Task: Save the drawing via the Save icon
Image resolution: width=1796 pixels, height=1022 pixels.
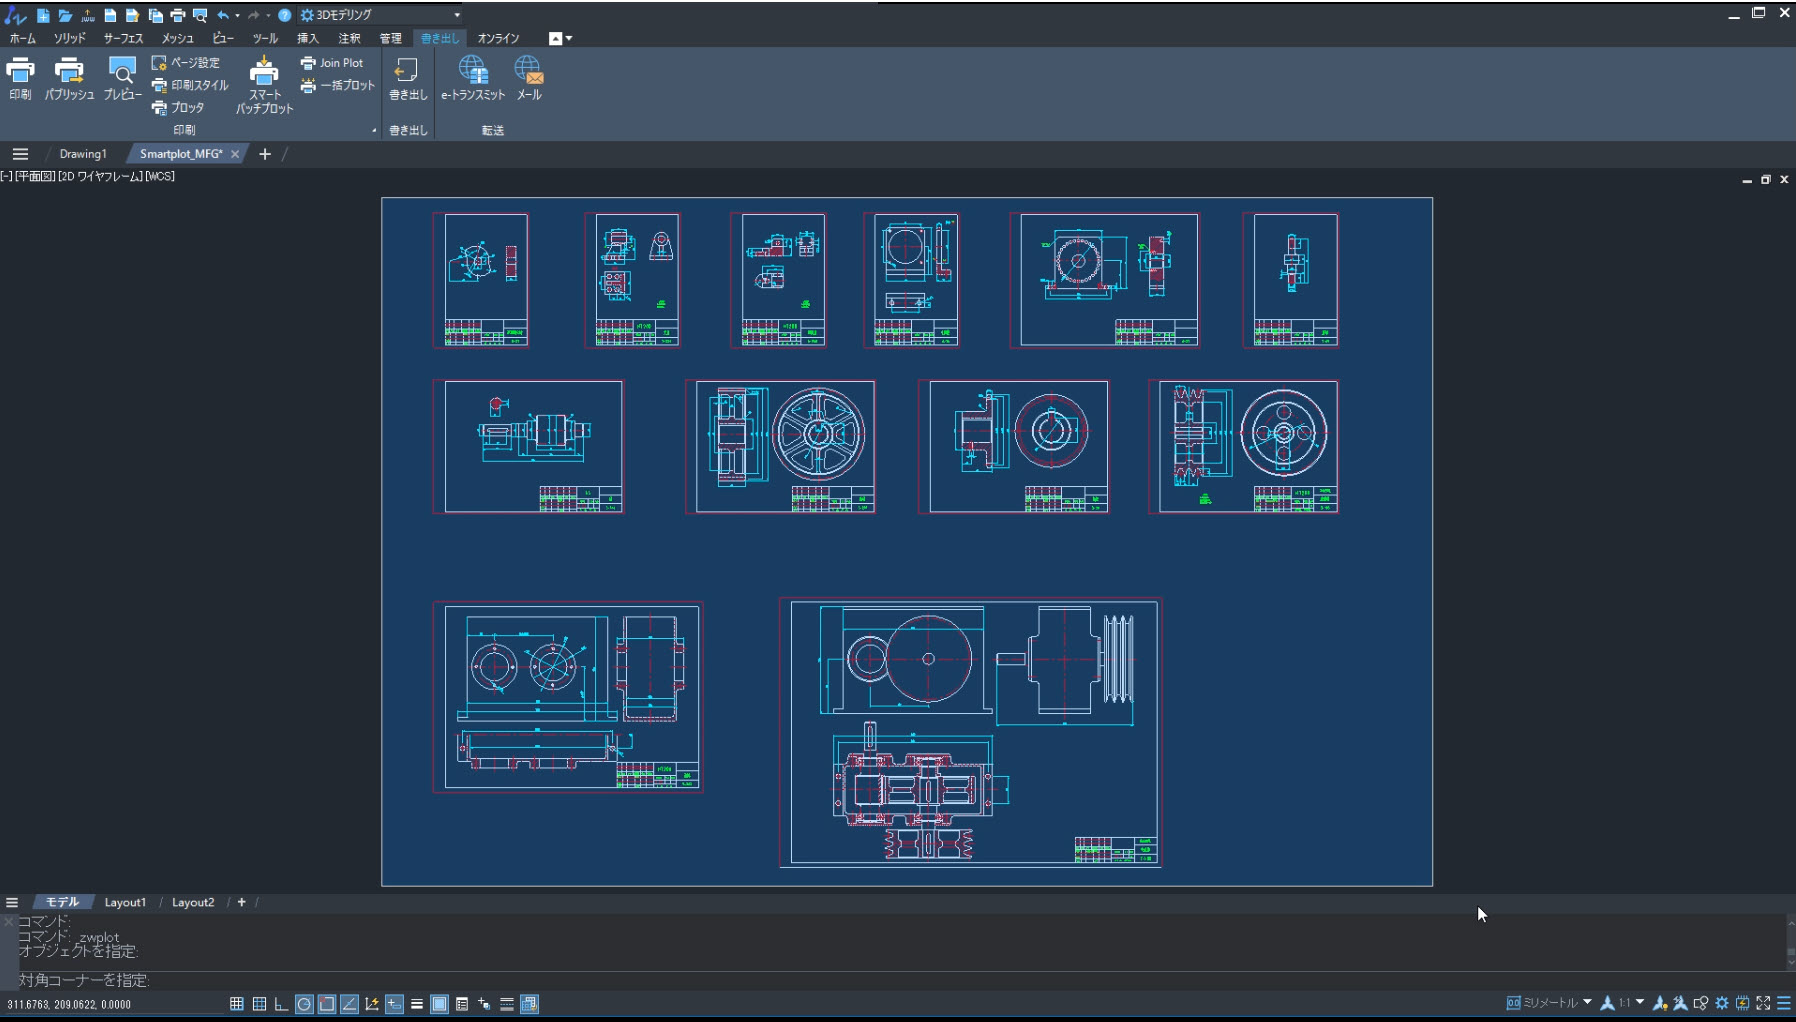Action: pyautogui.click(x=110, y=15)
